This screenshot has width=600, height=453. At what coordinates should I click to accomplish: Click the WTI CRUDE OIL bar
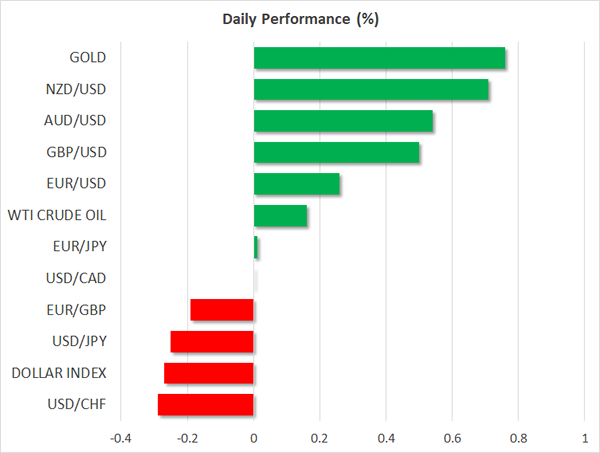[x=280, y=216]
